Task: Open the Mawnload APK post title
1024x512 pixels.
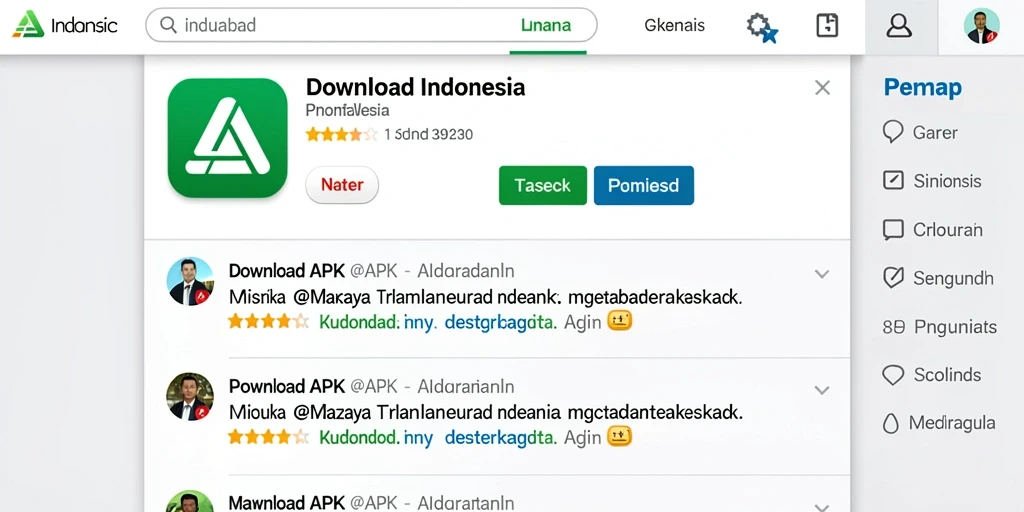Action: [286, 503]
